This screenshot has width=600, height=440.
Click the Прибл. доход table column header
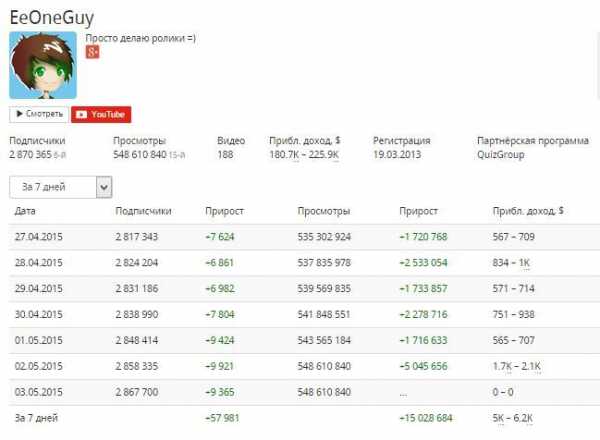point(528,211)
